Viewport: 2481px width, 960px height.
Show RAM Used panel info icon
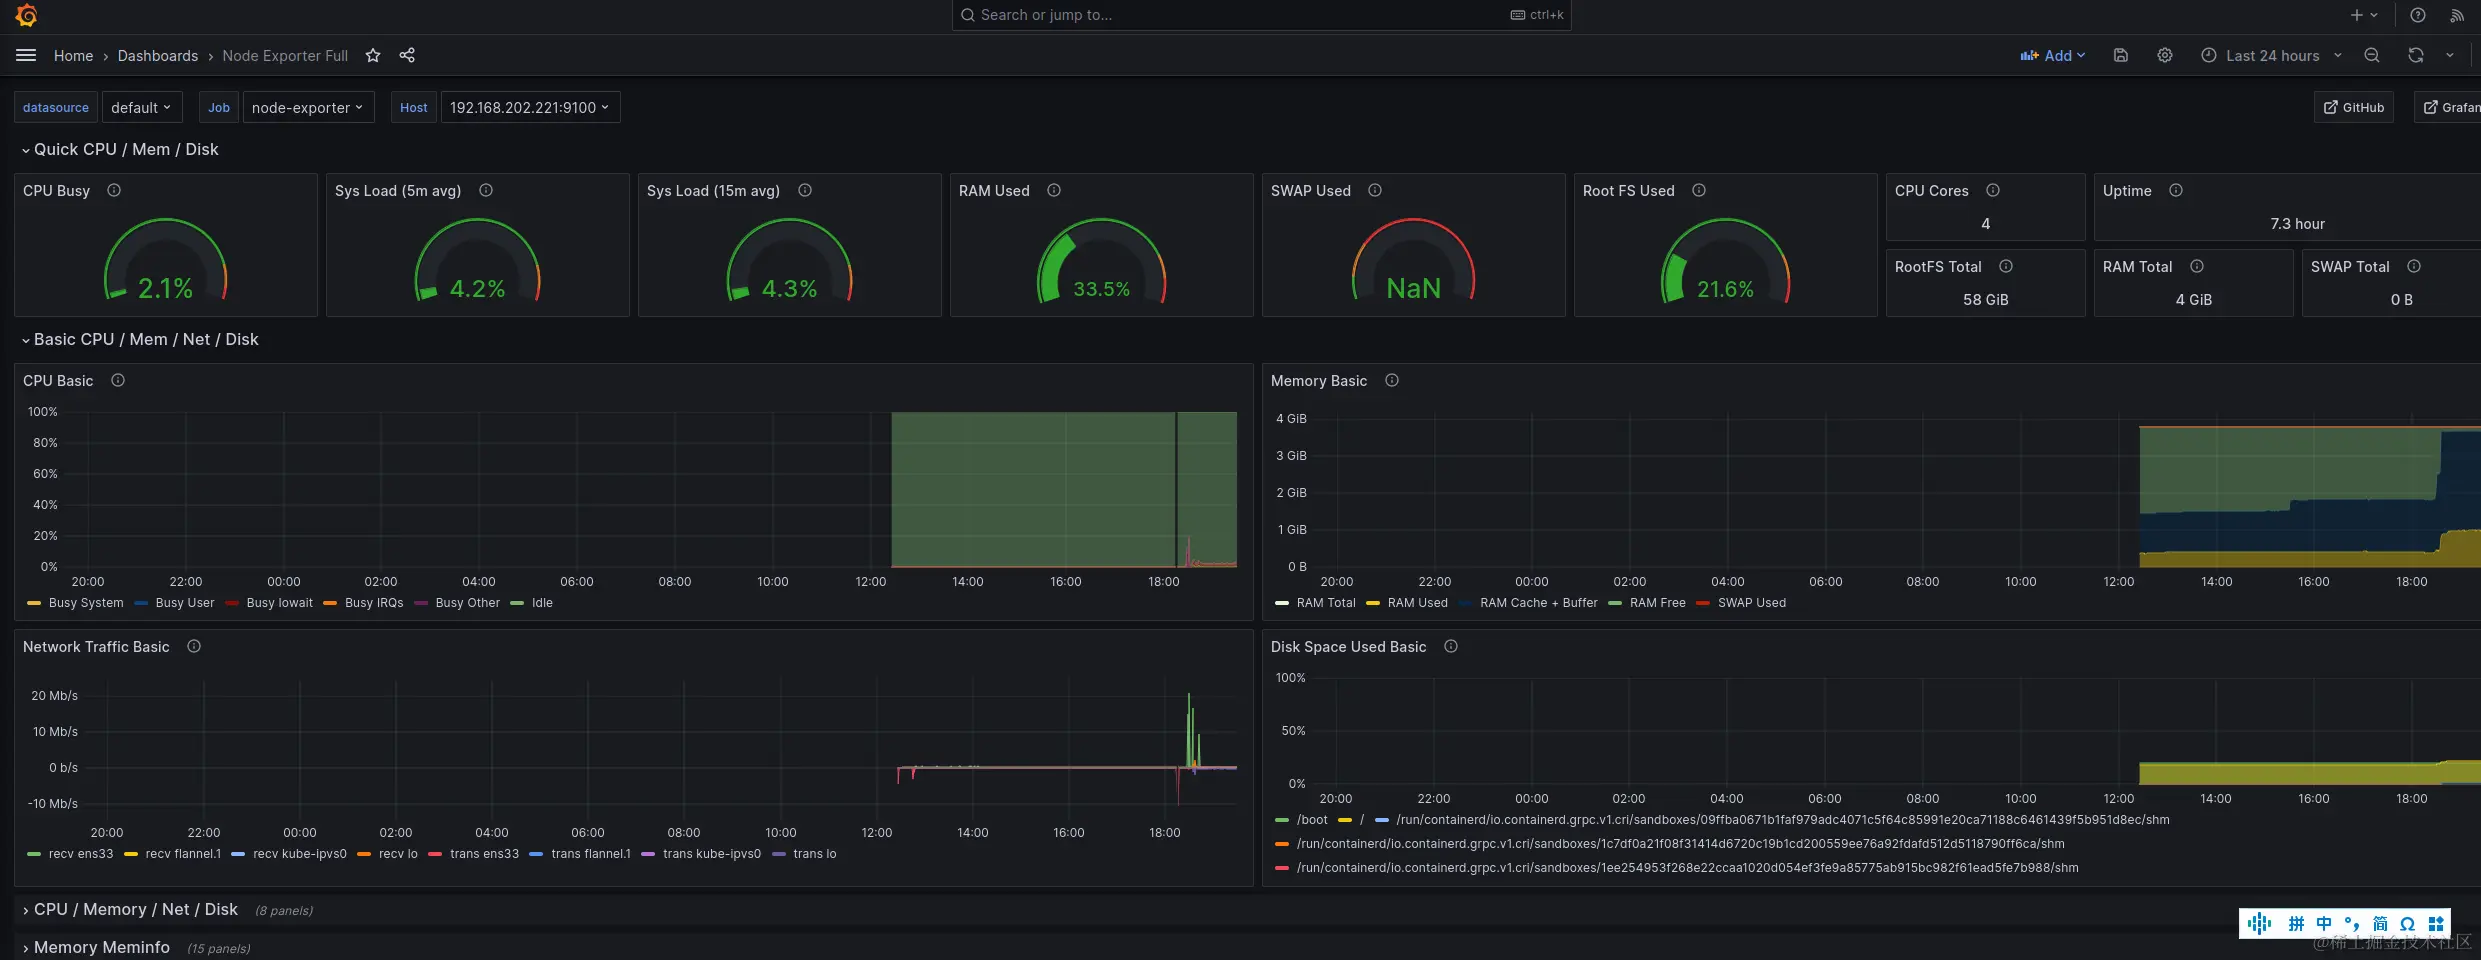click(x=1054, y=190)
